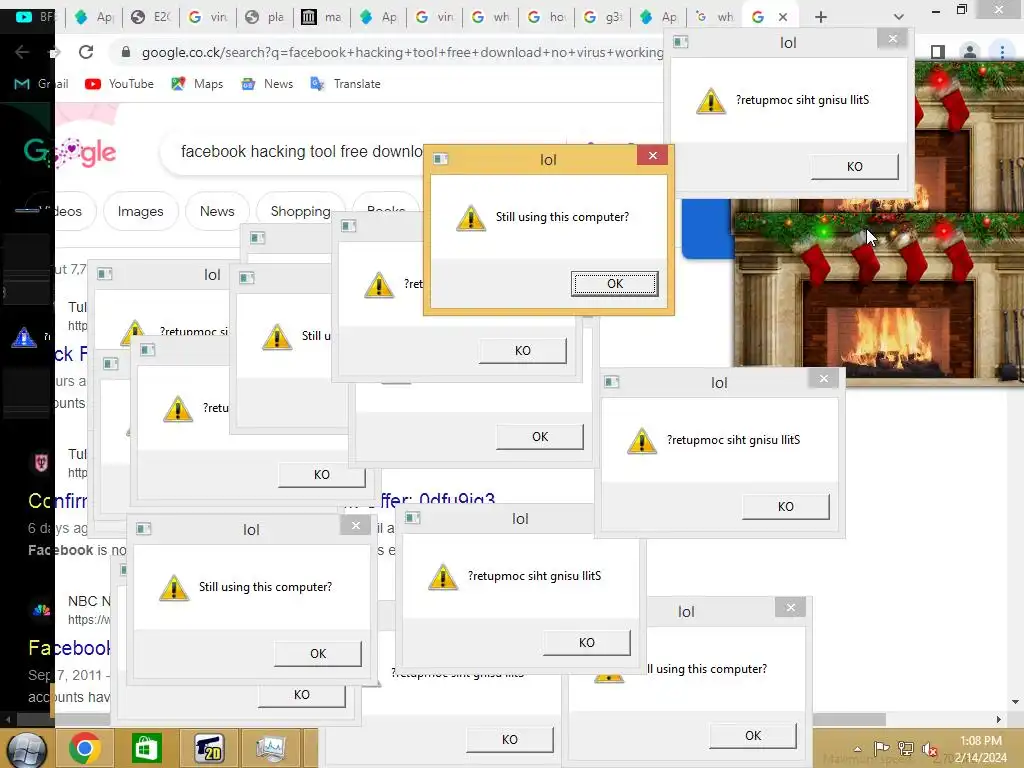1024x768 pixels.
Task: Open the Windows Start button
Action: coord(25,749)
